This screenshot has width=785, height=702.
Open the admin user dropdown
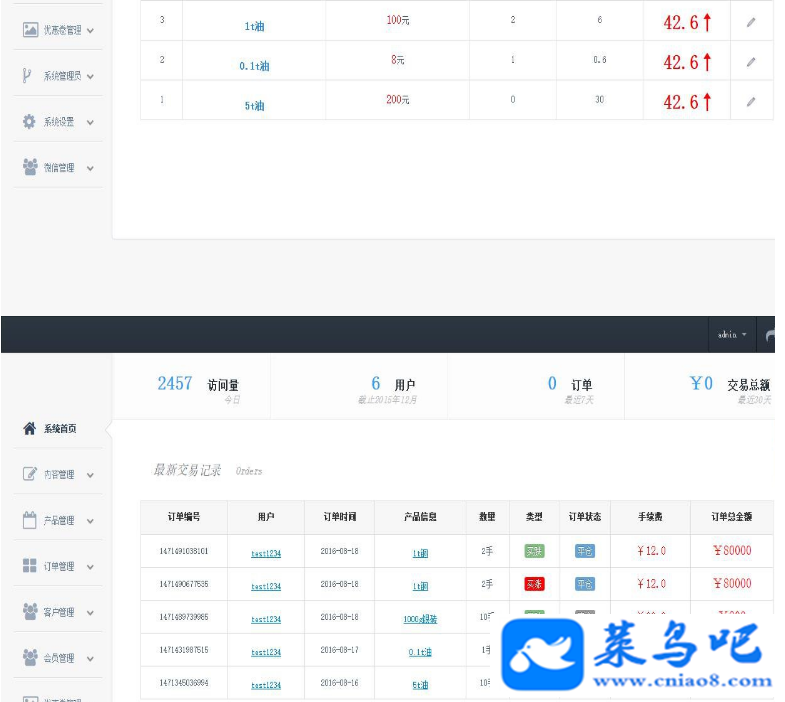732,334
